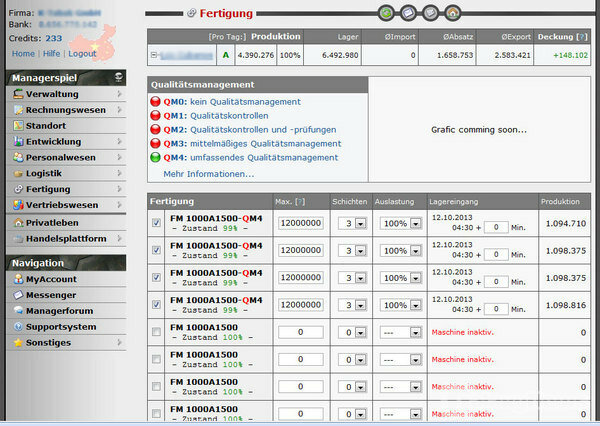This screenshot has width=600, height=426.
Task: Click the [?] help next to Deckung
Action: click(x=582, y=37)
